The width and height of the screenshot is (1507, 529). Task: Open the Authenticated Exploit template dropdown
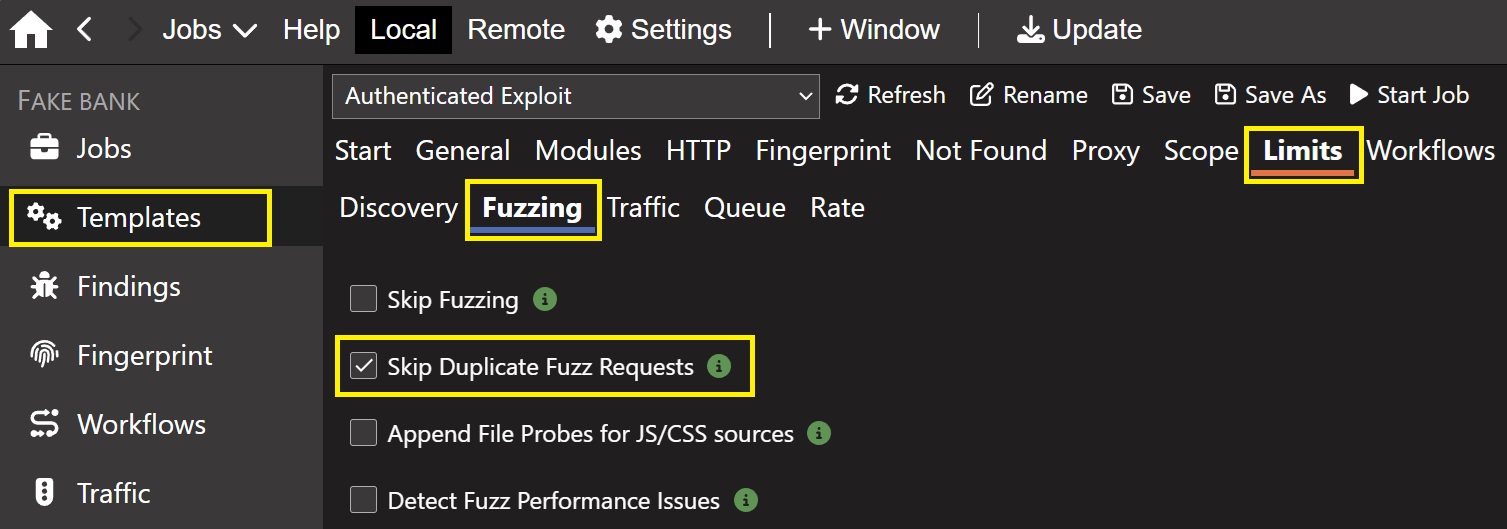click(x=575, y=96)
